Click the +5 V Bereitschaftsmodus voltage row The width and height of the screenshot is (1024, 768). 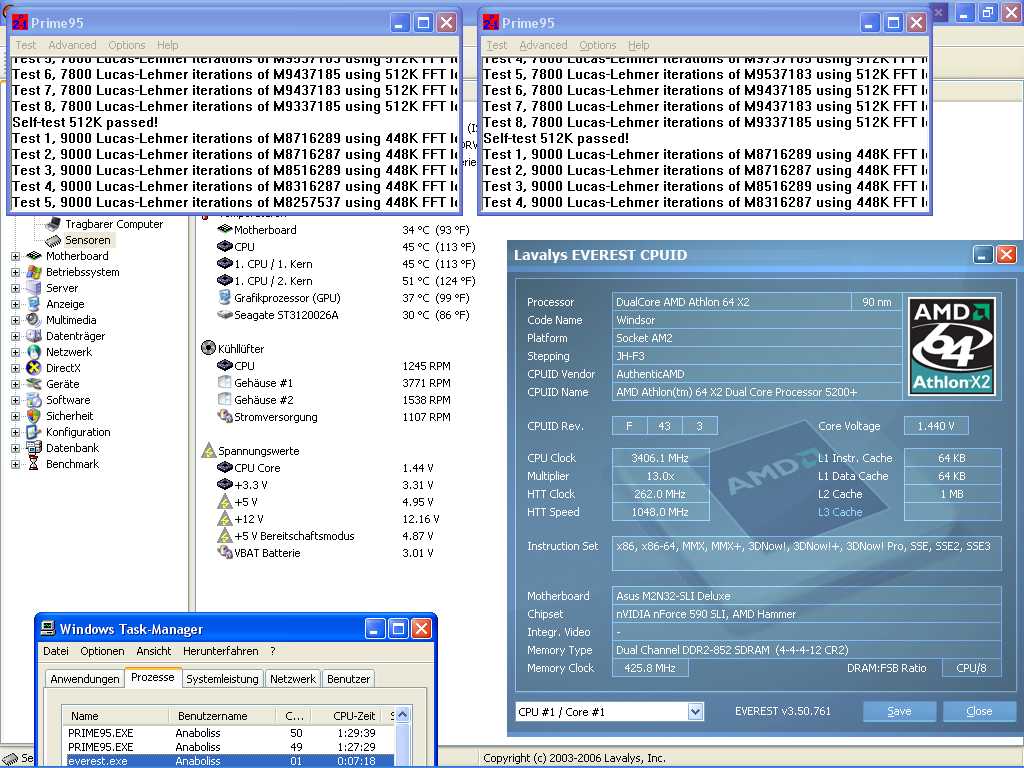click(325, 536)
